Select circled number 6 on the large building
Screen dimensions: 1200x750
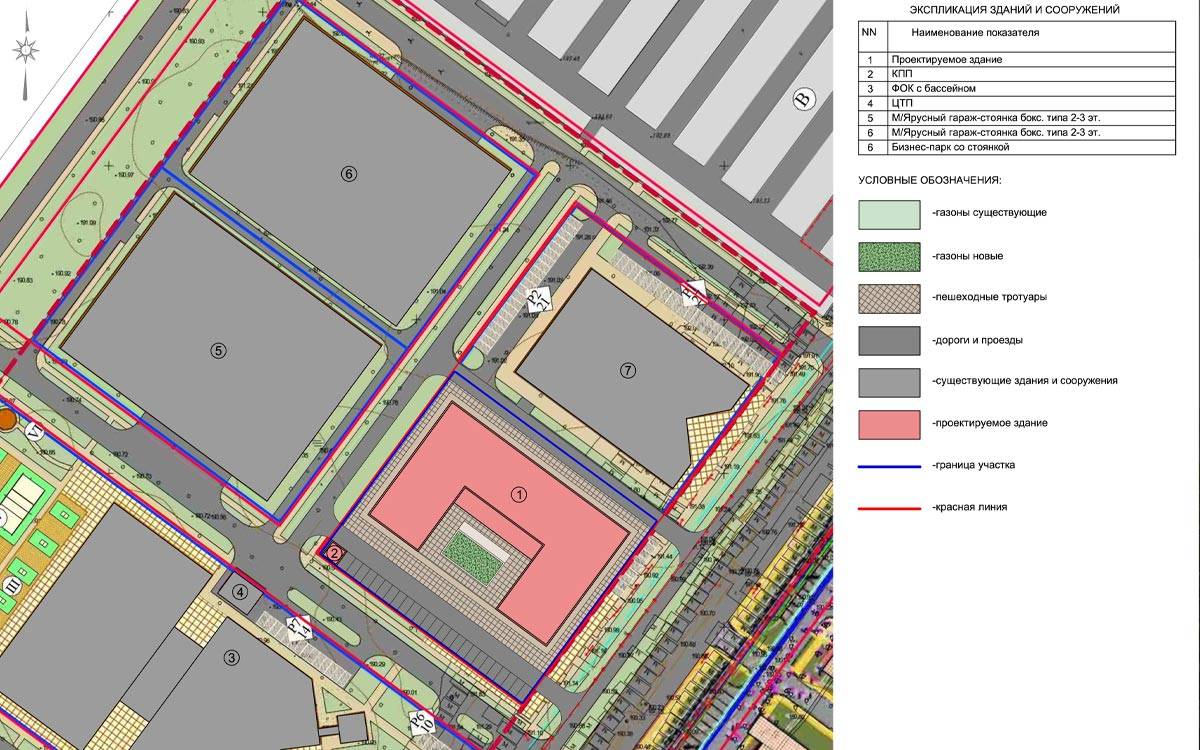pyautogui.click(x=348, y=173)
